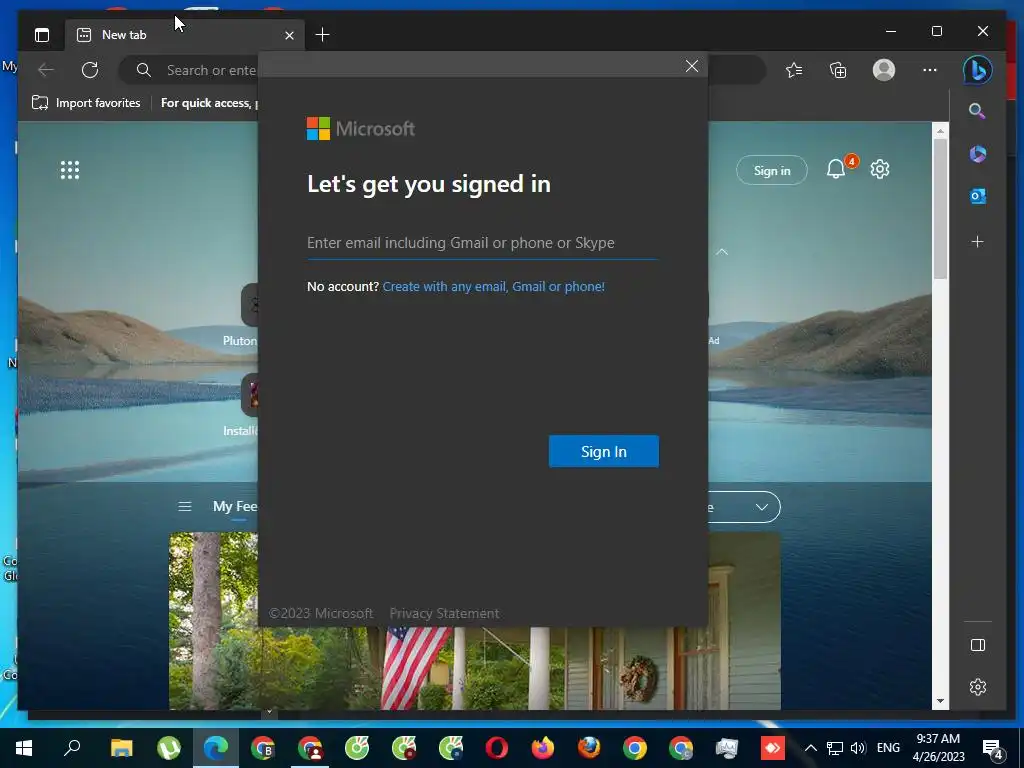Open the feed layout dropdown chevron
The image size is (1024, 768).
pos(761,507)
